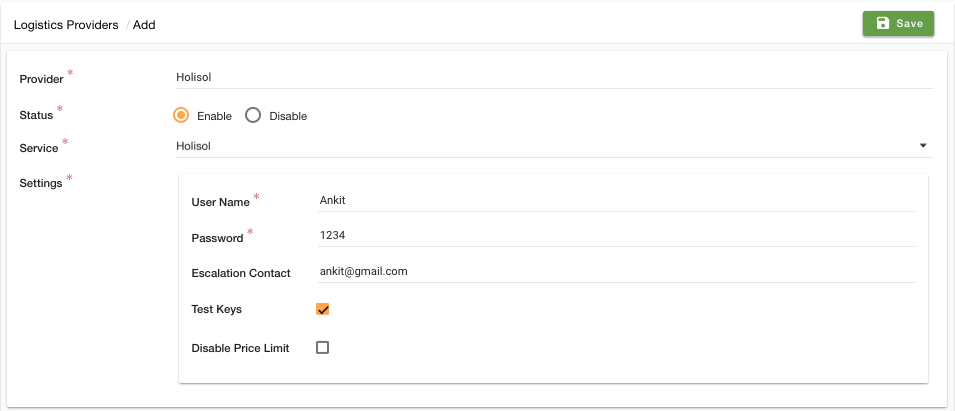Screen dimensions: 955x411
Task: Click the User Name field containing Ankit
Action: click(x=616, y=200)
